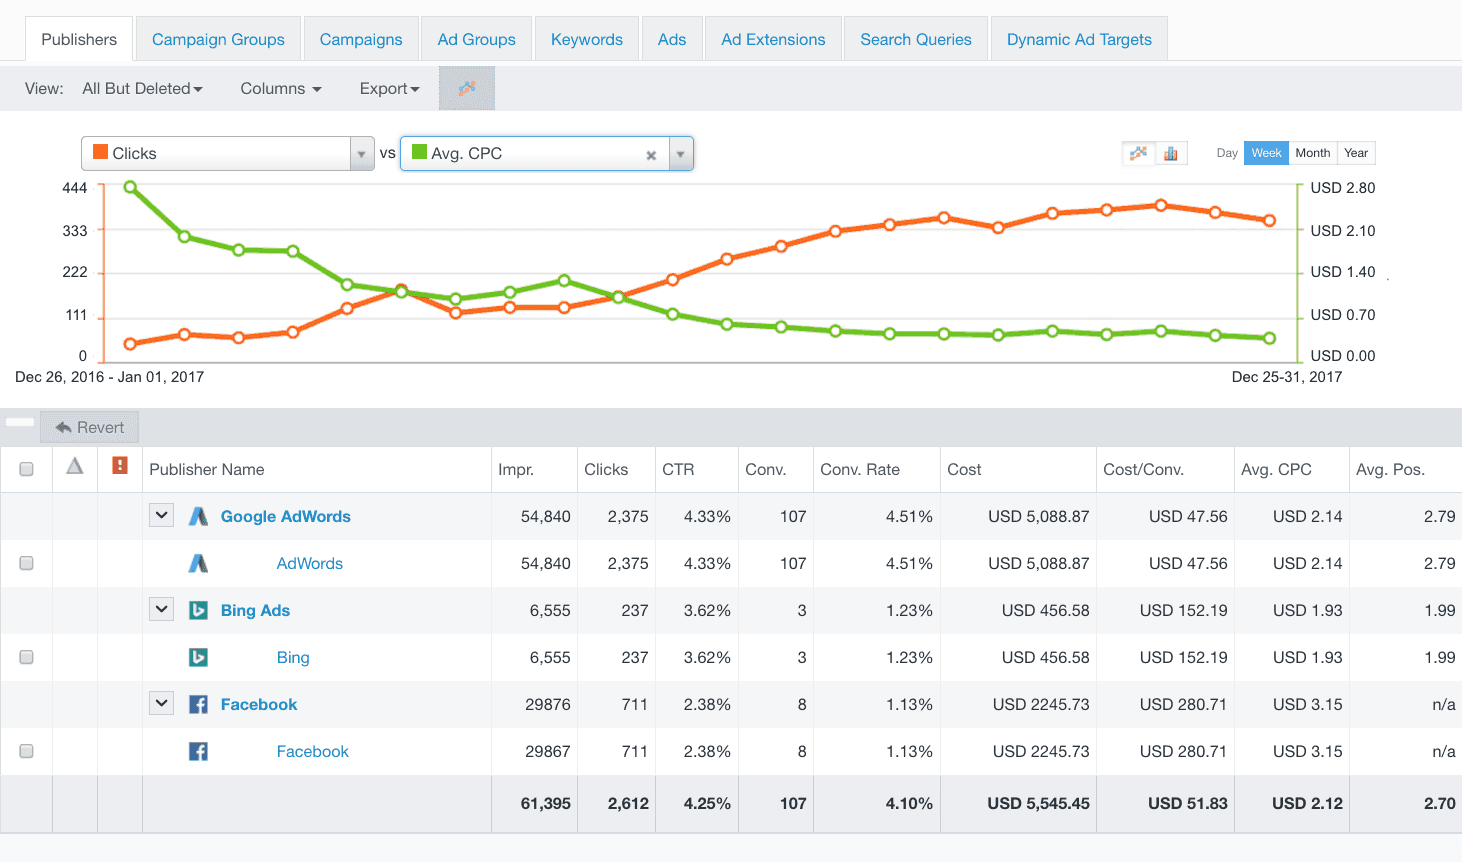Open the Clicks metric dropdown

[361, 153]
